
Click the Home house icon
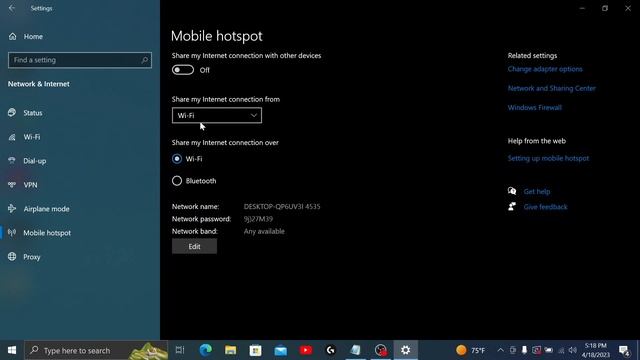click(13, 36)
